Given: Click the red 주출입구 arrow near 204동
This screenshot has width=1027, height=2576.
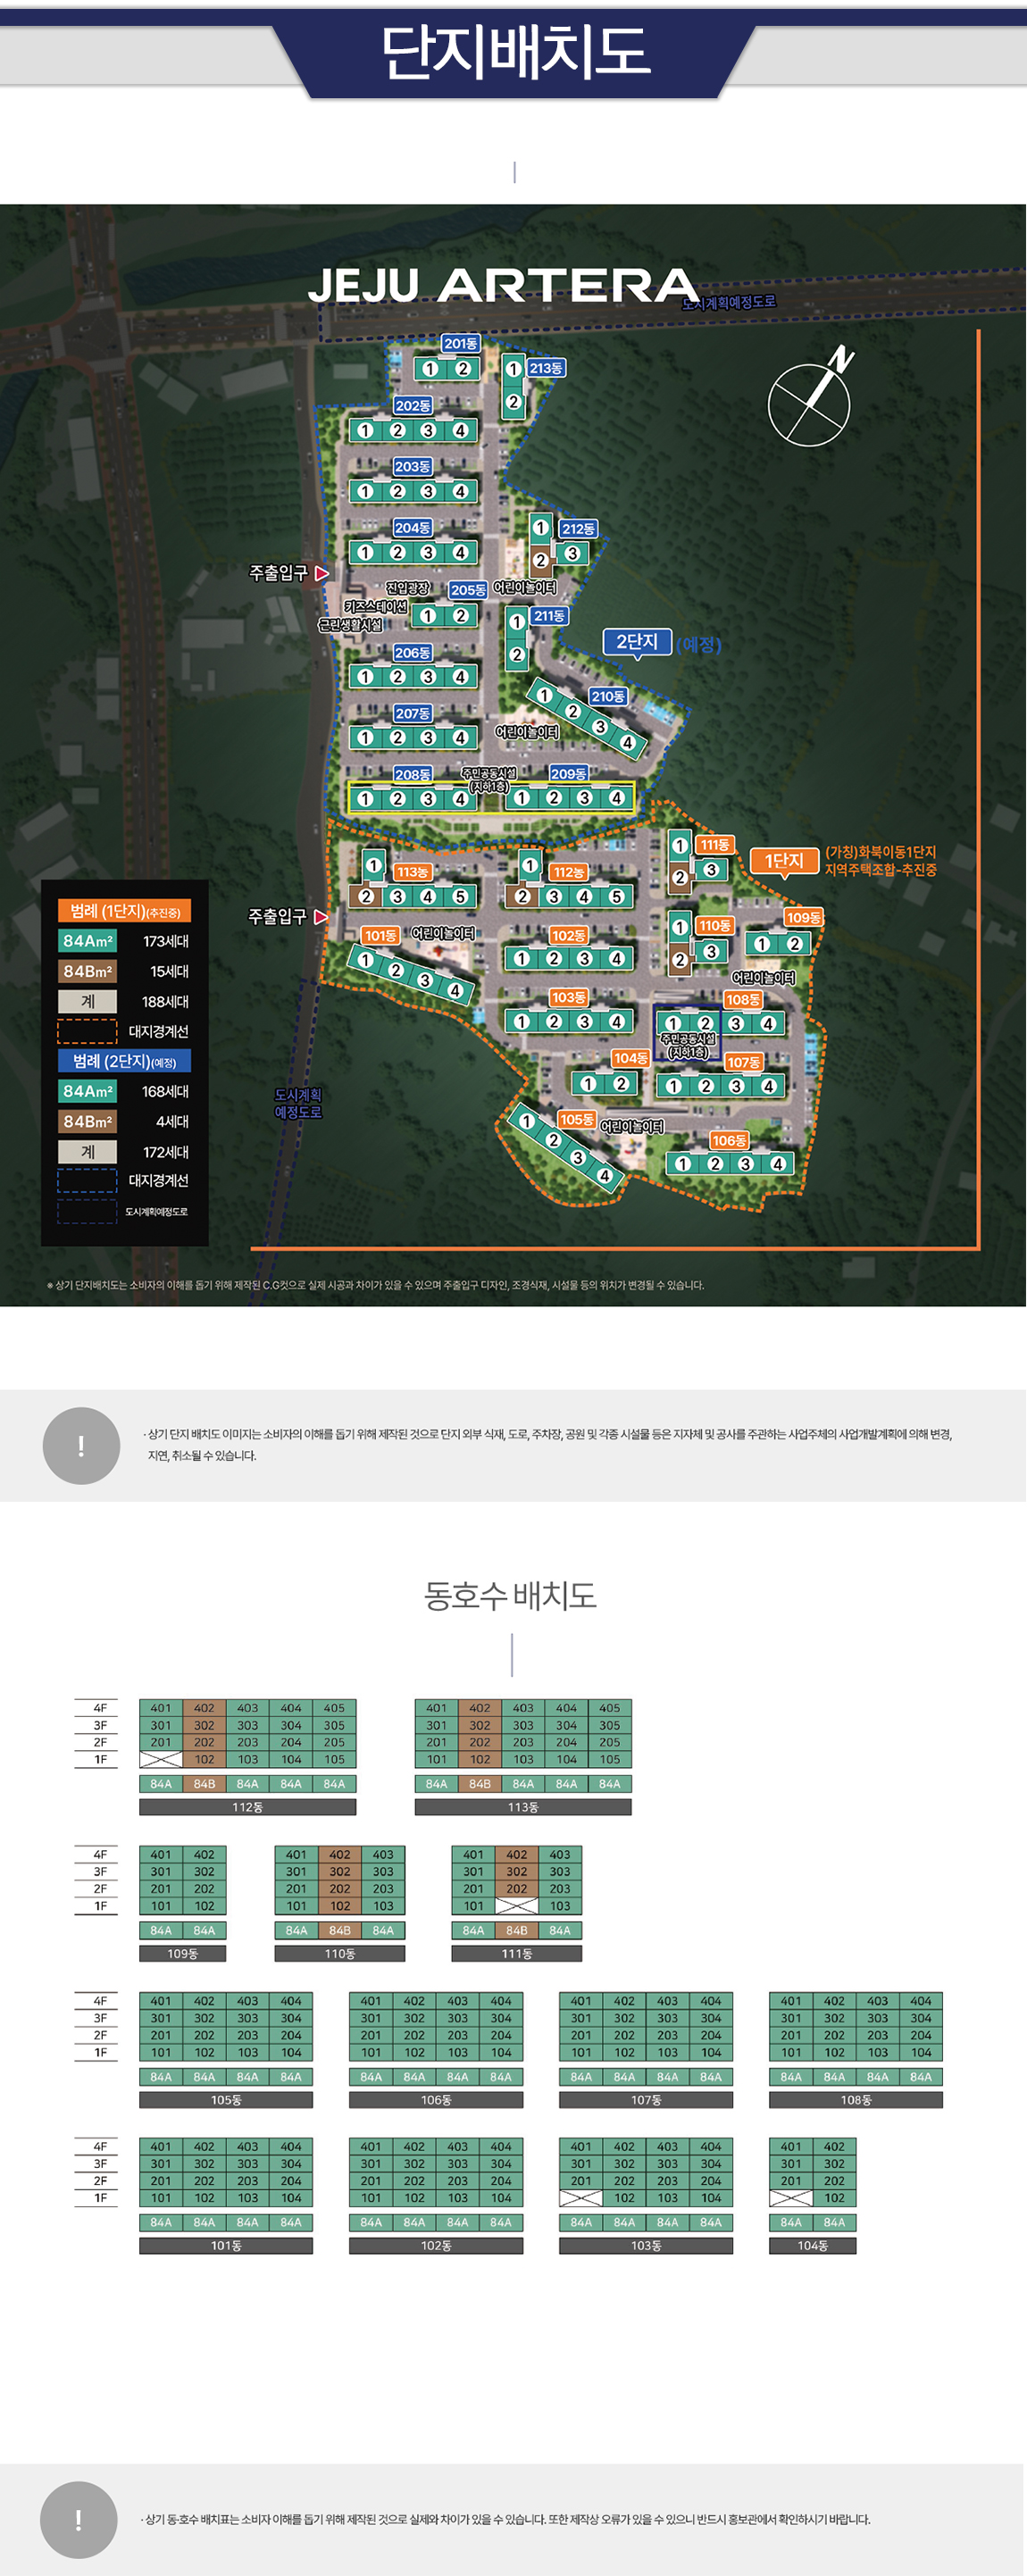Looking at the screenshot, I should click(322, 574).
